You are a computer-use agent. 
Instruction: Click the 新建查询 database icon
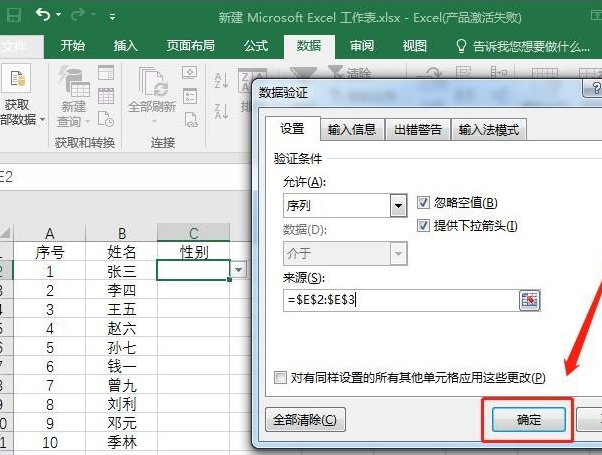coord(74,81)
